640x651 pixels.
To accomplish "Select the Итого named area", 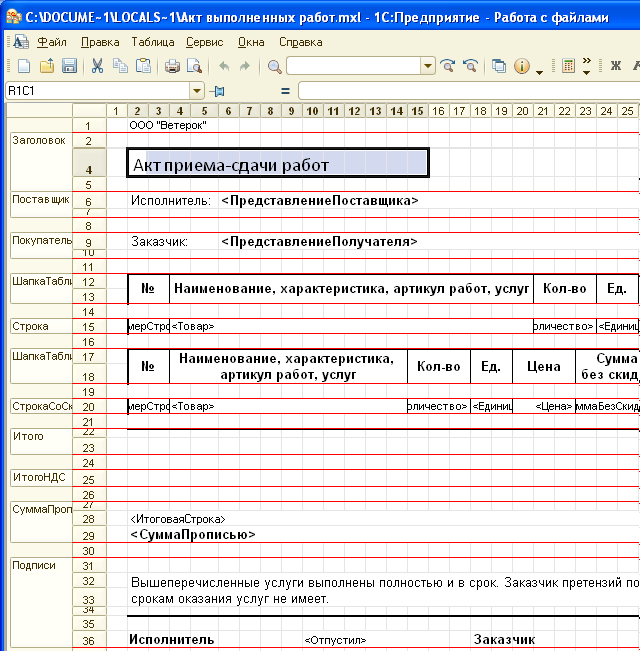I will pos(41,441).
